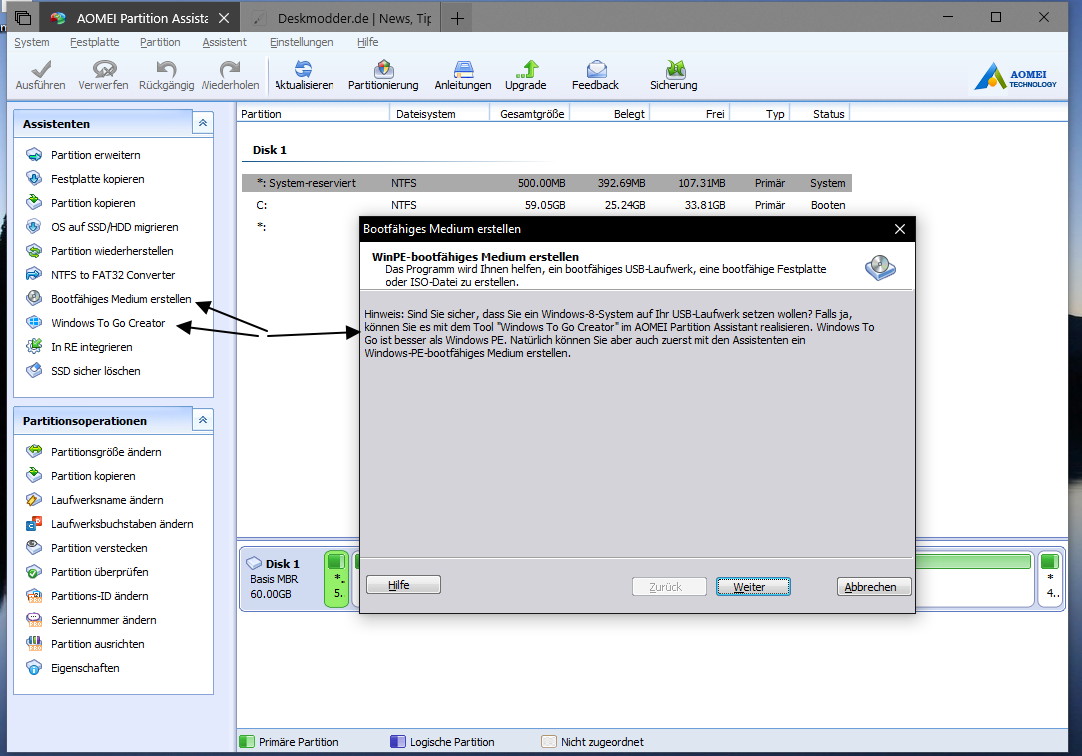This screenshot has height=756, width=1082.
Task: Open partition Eigenschaften
Action: 85,668
